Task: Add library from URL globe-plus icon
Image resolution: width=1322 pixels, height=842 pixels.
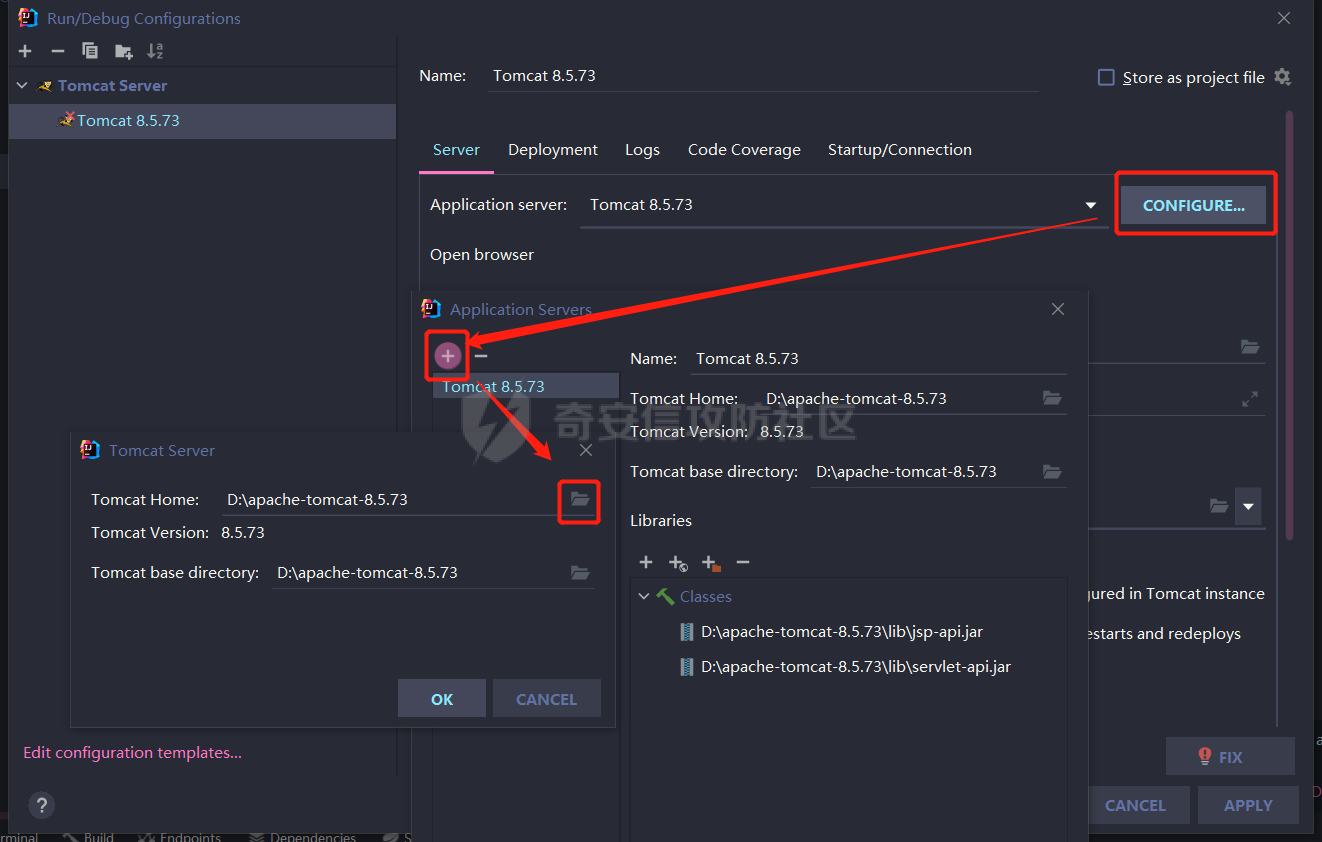Action: (678, 563)
